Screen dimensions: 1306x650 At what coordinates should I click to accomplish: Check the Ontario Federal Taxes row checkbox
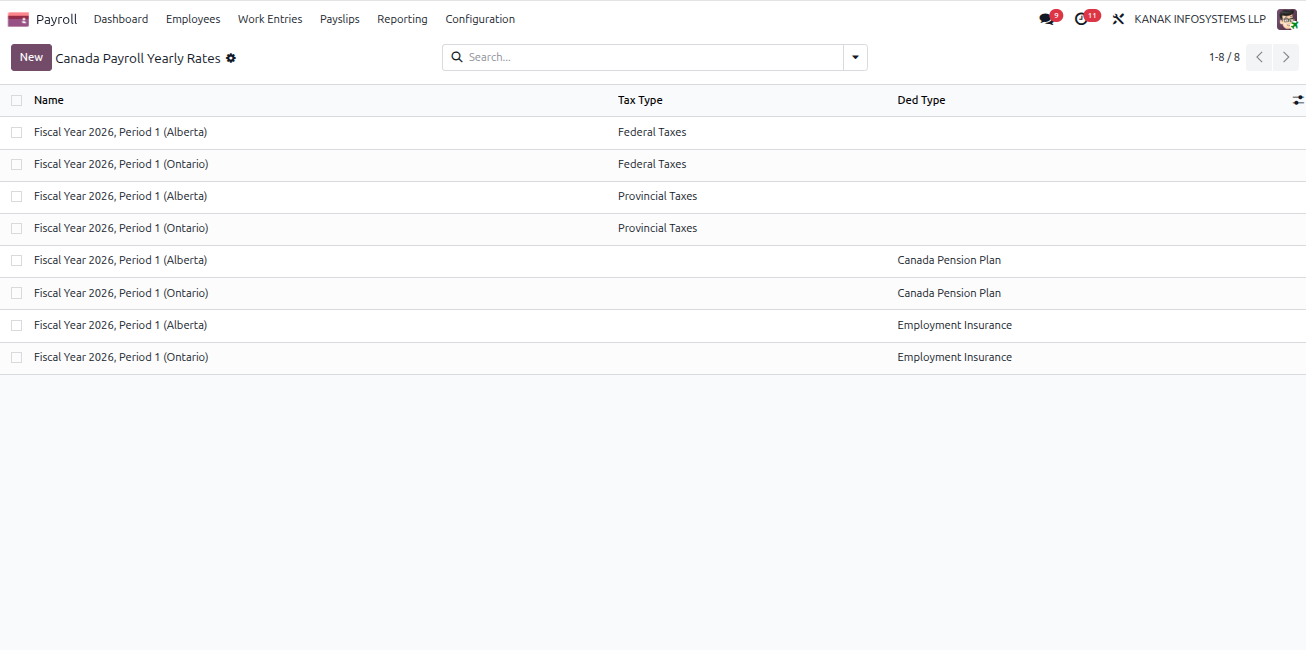16,164
